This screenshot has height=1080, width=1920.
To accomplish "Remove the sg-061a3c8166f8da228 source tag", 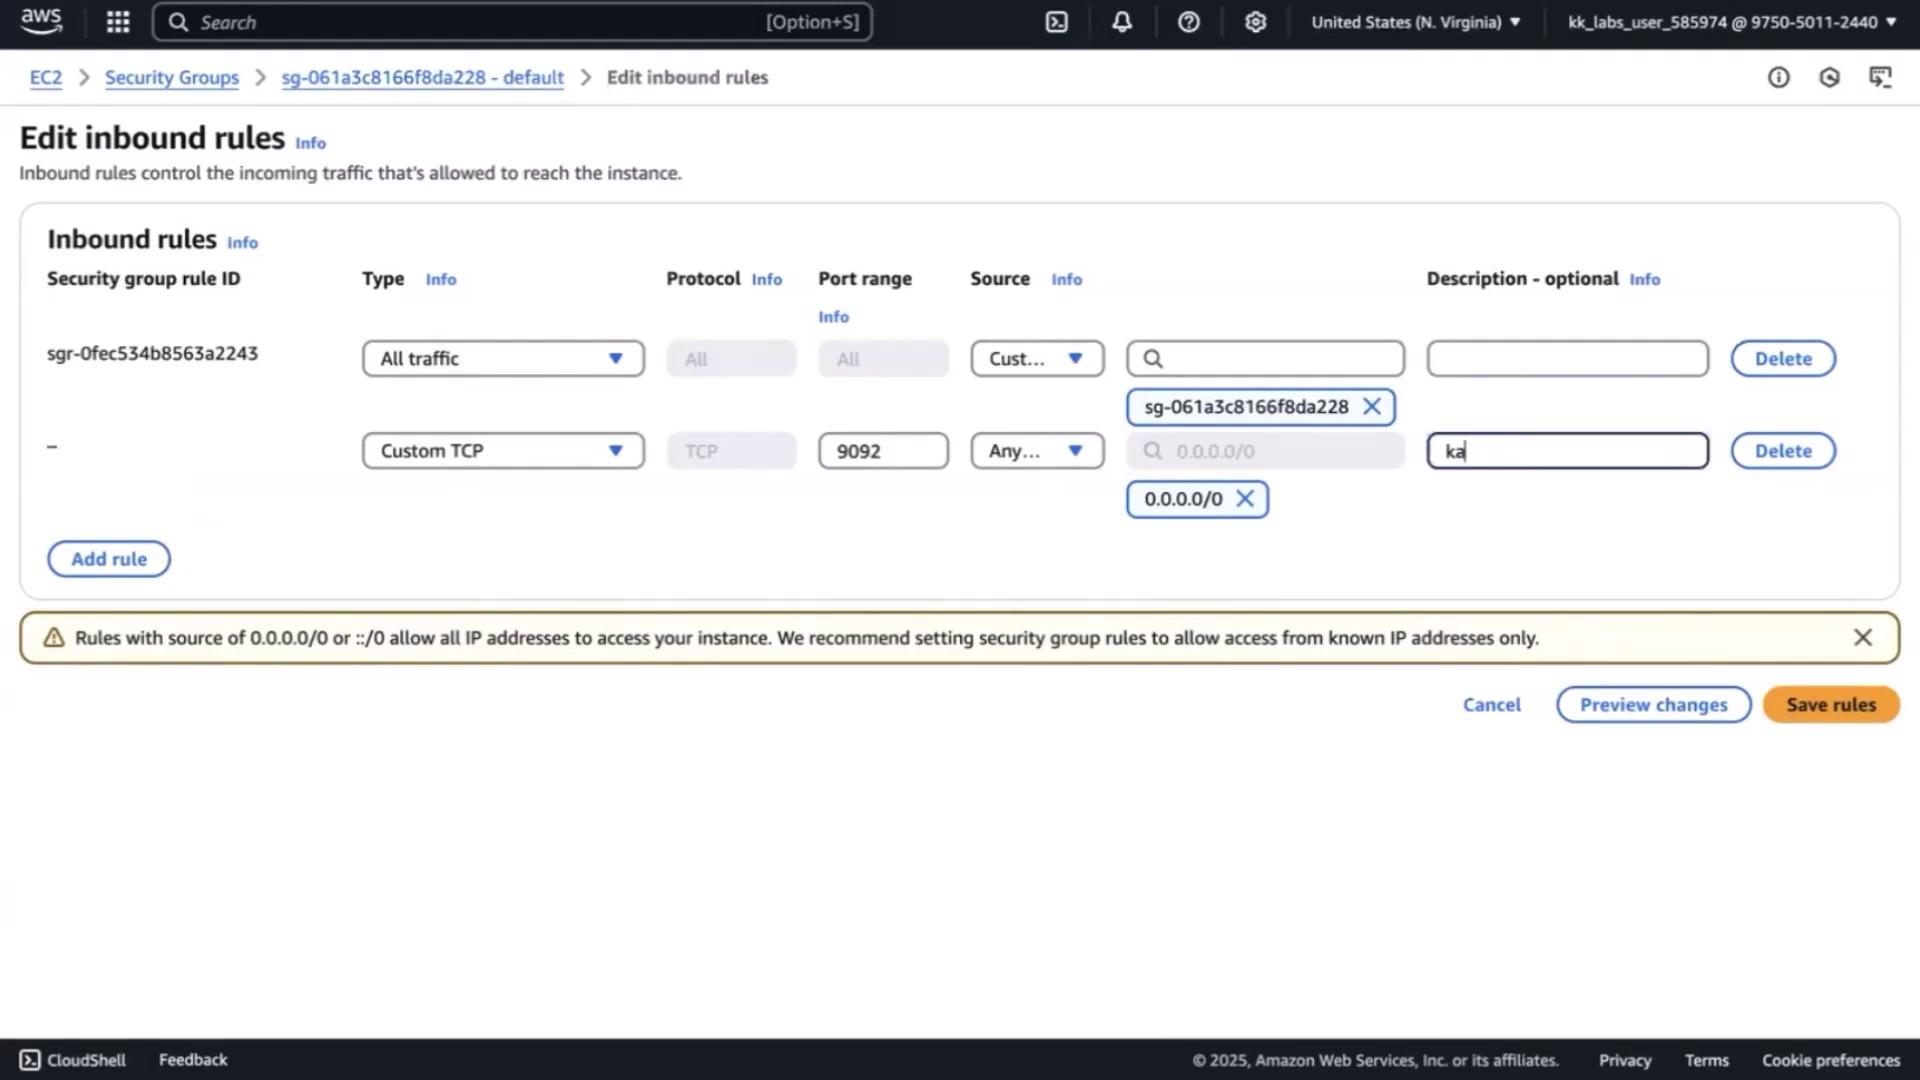I will tap(1372, 407).
